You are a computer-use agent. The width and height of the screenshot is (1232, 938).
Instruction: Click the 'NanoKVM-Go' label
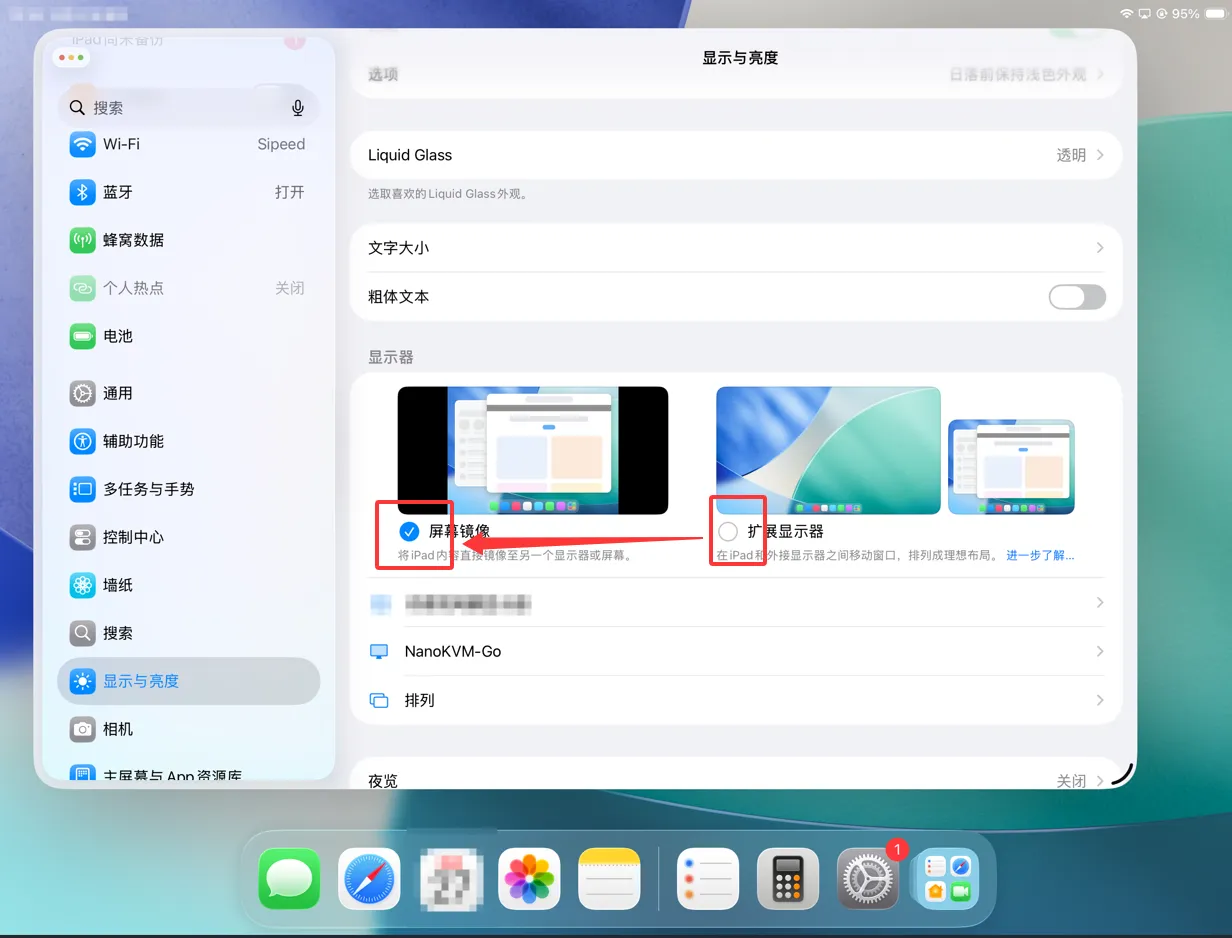click(x=453, y=651)
